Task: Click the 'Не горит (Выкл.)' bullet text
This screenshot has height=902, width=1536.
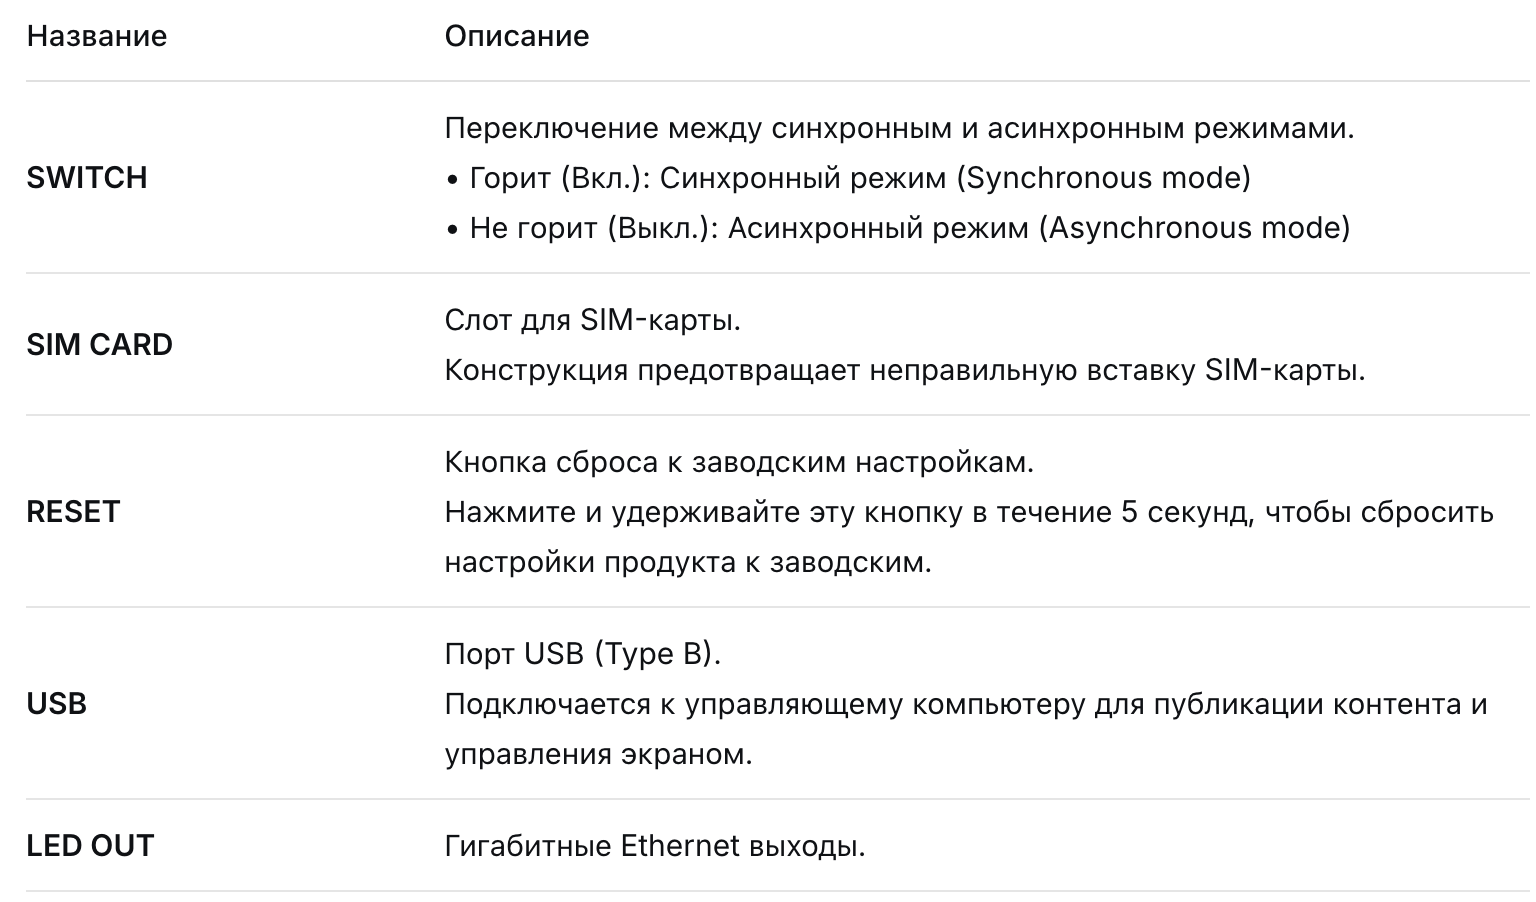Action: 594,228
